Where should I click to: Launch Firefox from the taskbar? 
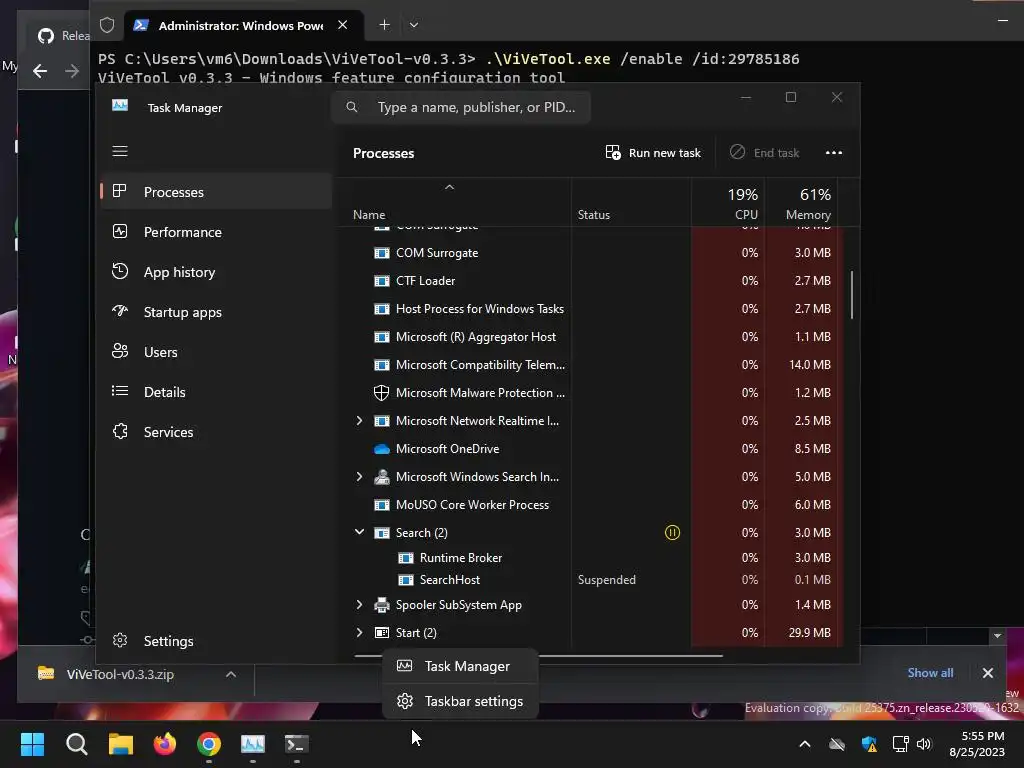(165, 744)
